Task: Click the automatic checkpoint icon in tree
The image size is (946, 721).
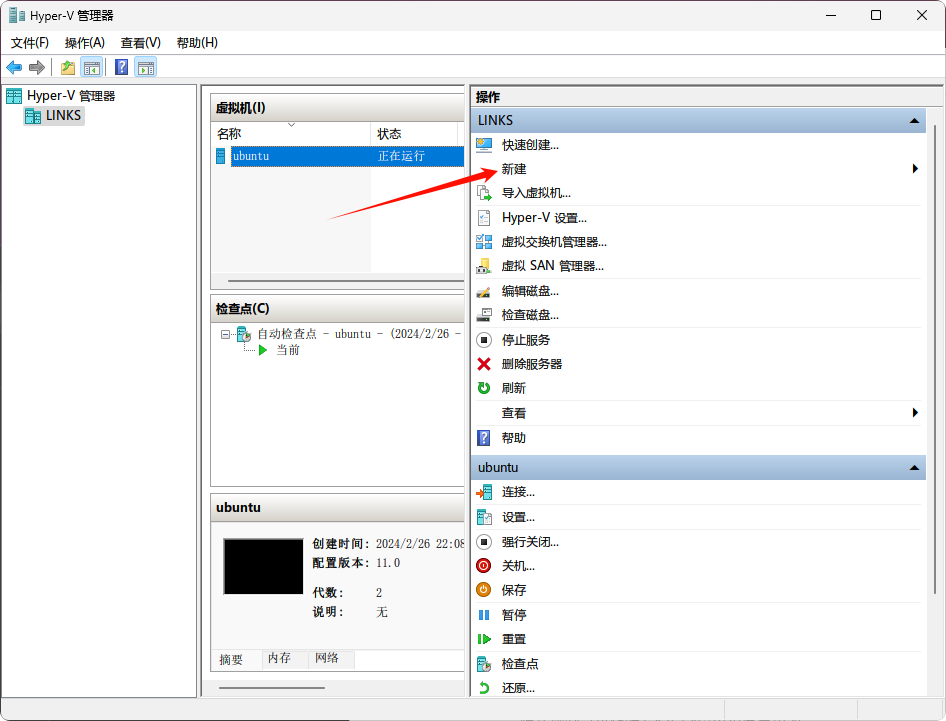Action: [x=244, y=334]
